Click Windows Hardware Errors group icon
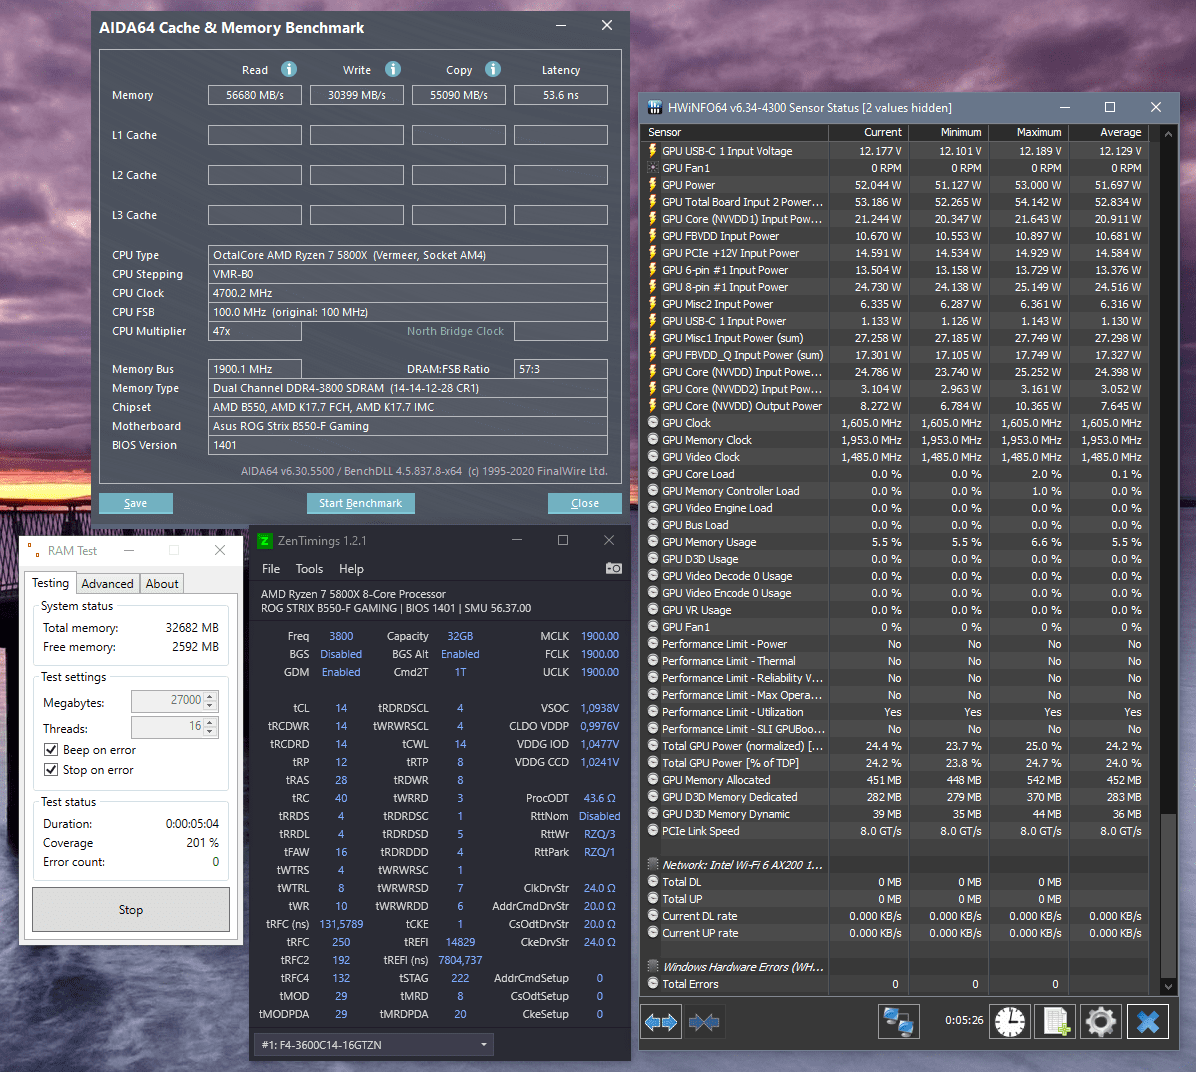 click(x=653, y=967)
